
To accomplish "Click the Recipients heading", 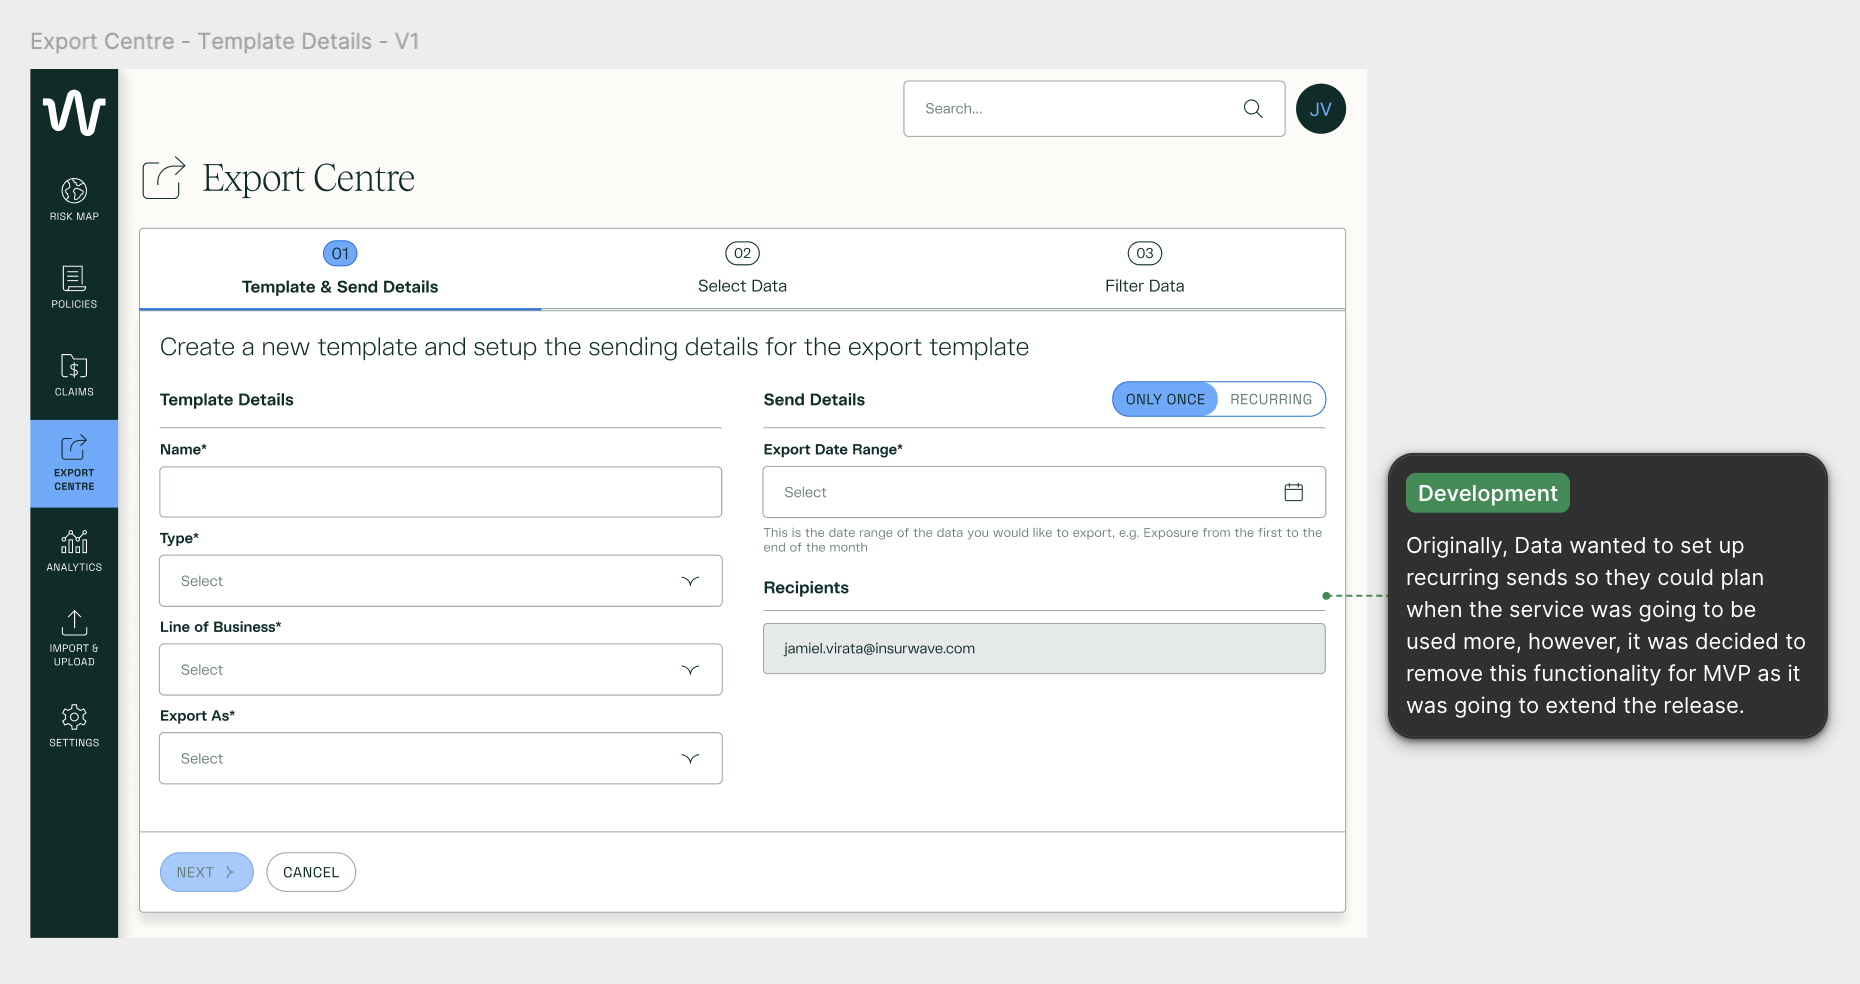I will [806, 588].
